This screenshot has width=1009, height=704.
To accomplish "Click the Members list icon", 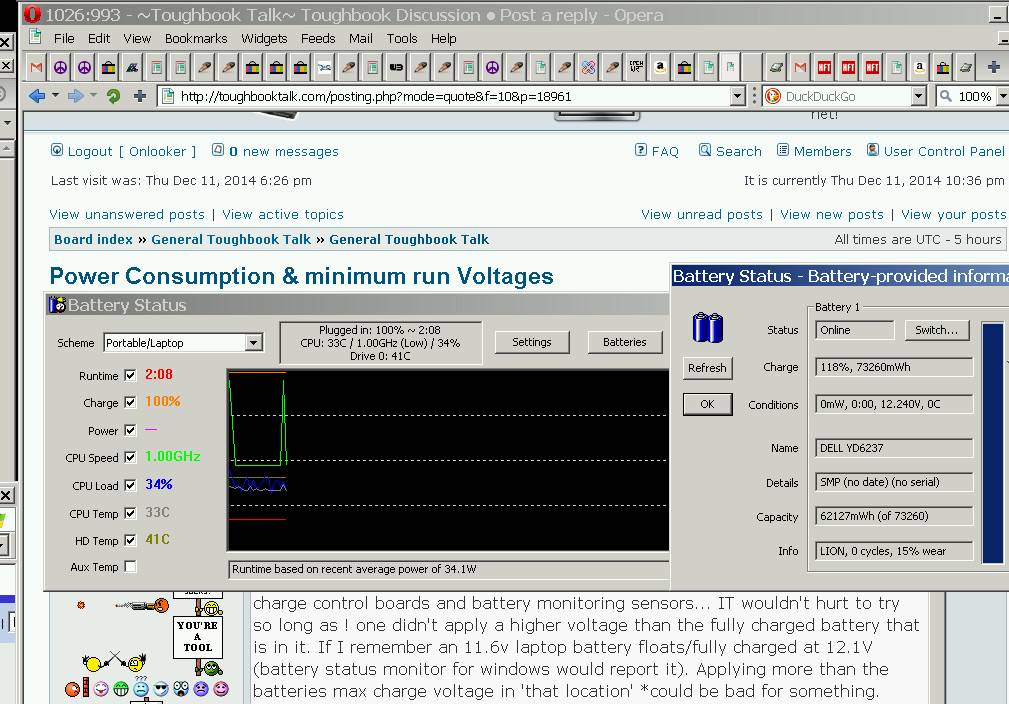I will click(x=782, y=150).
